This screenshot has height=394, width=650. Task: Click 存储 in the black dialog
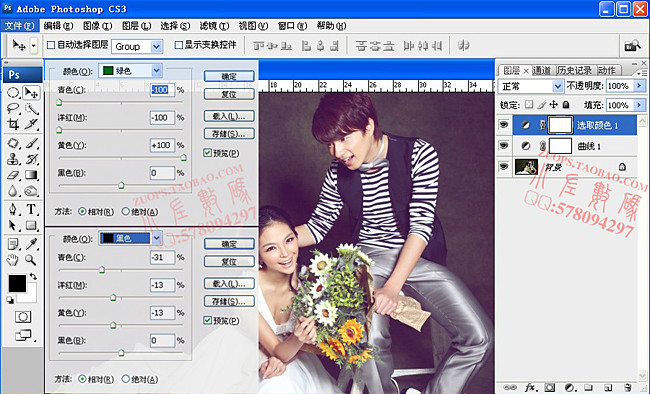click(x=229, y=302)
